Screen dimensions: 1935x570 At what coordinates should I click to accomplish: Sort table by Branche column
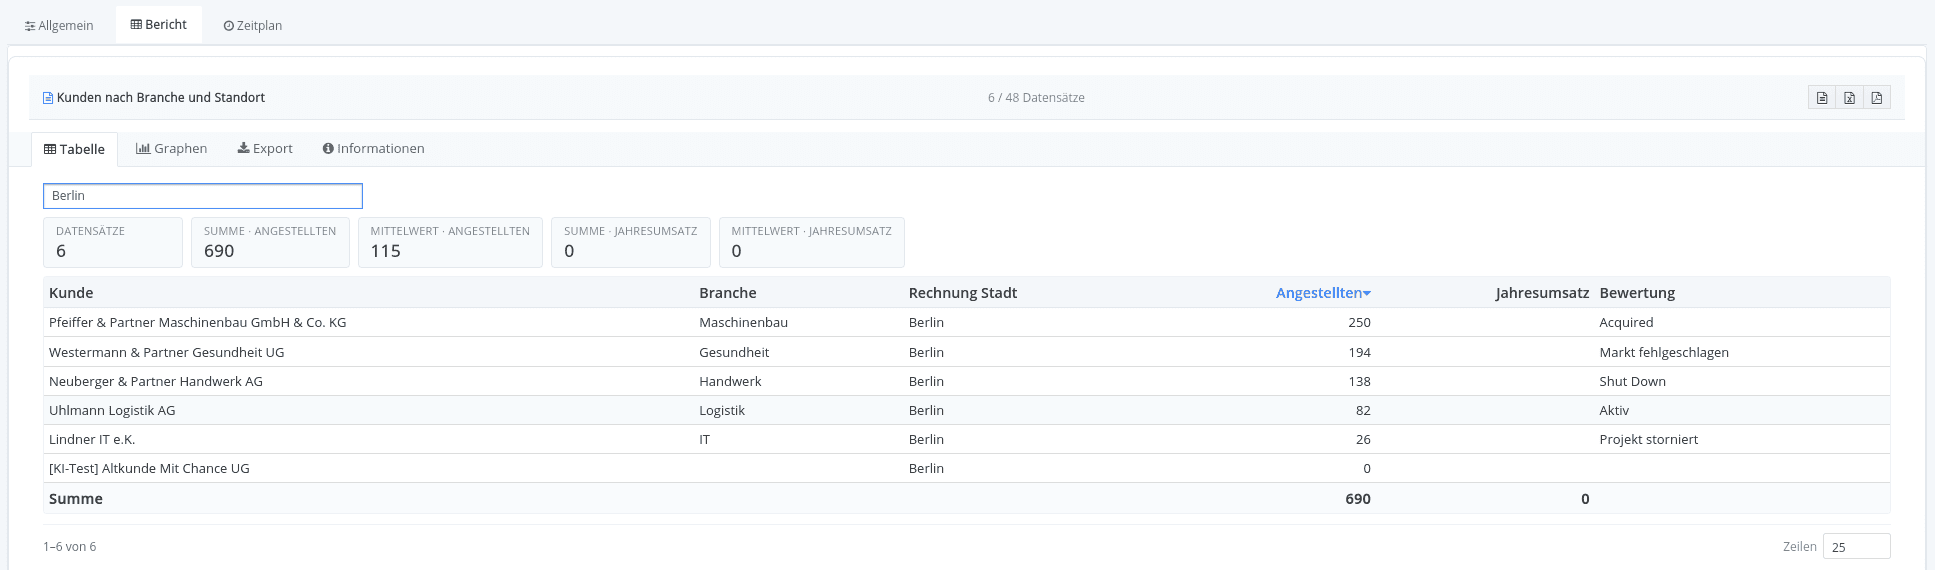728,293
